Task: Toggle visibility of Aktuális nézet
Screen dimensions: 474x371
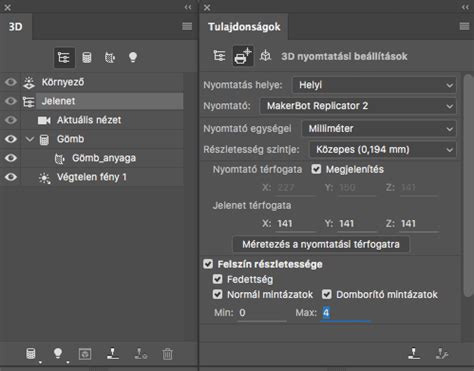Action: point(11,120)
